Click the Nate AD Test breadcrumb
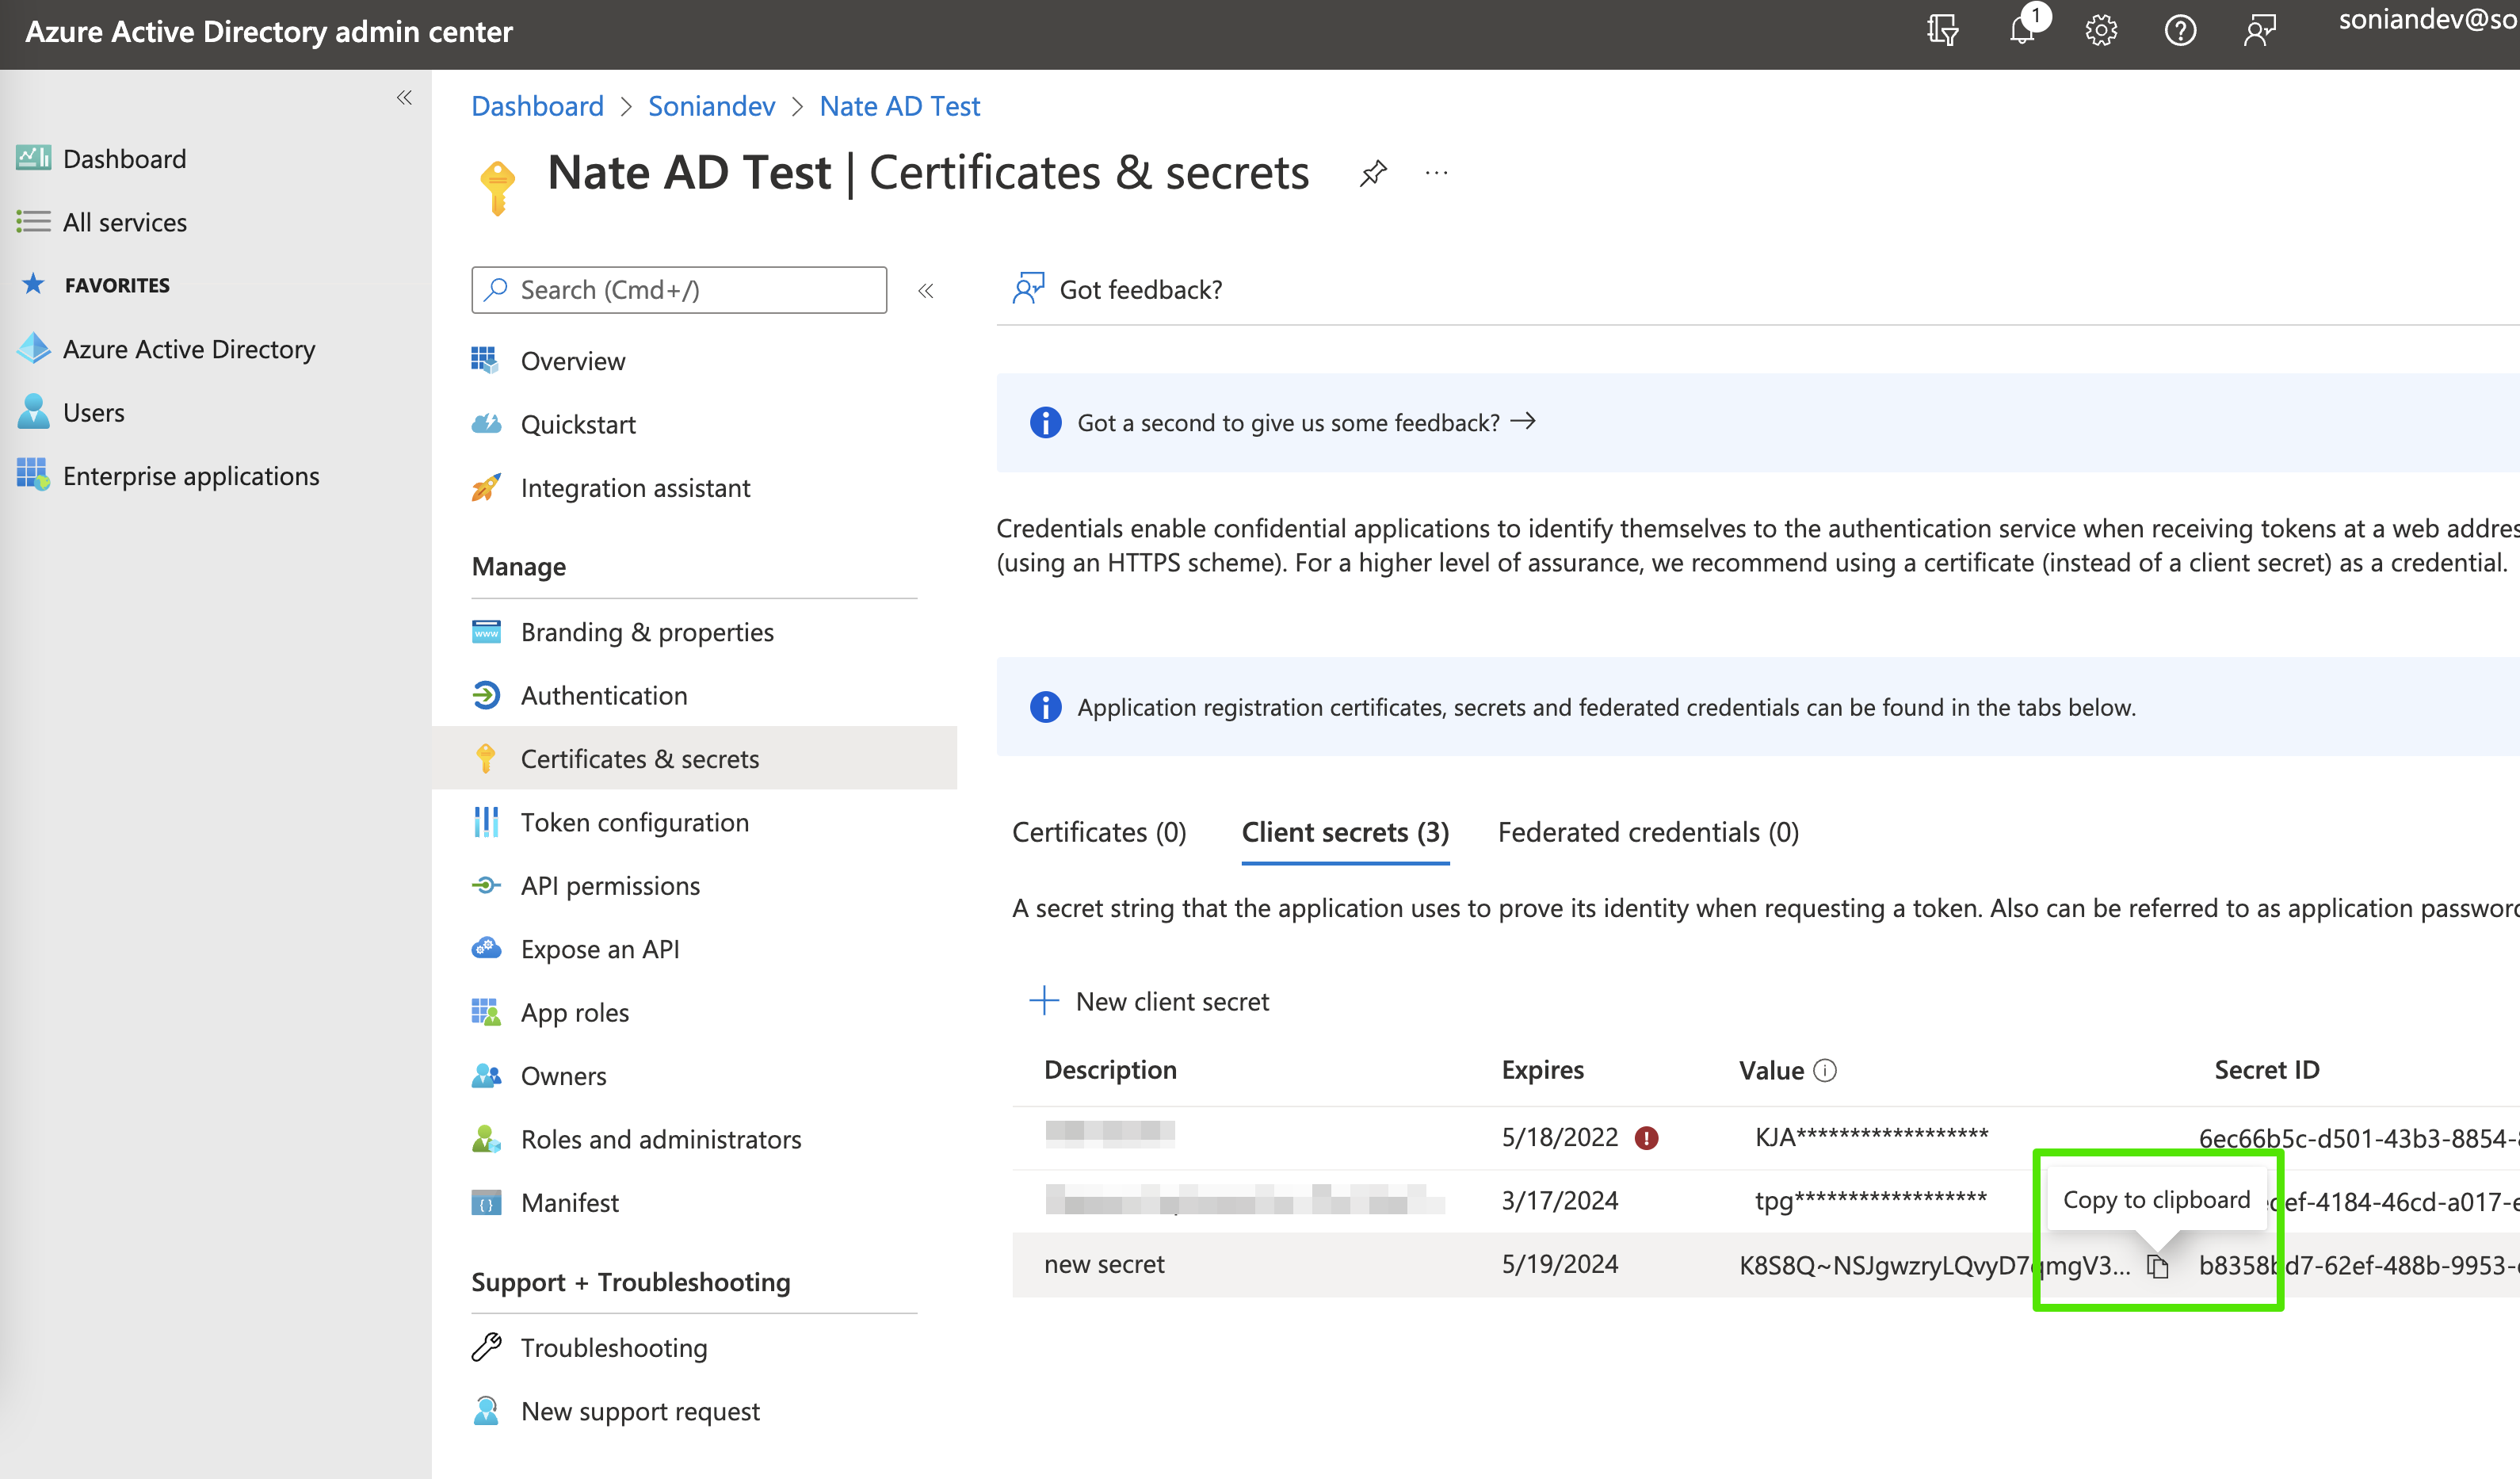 pos(899,106)
